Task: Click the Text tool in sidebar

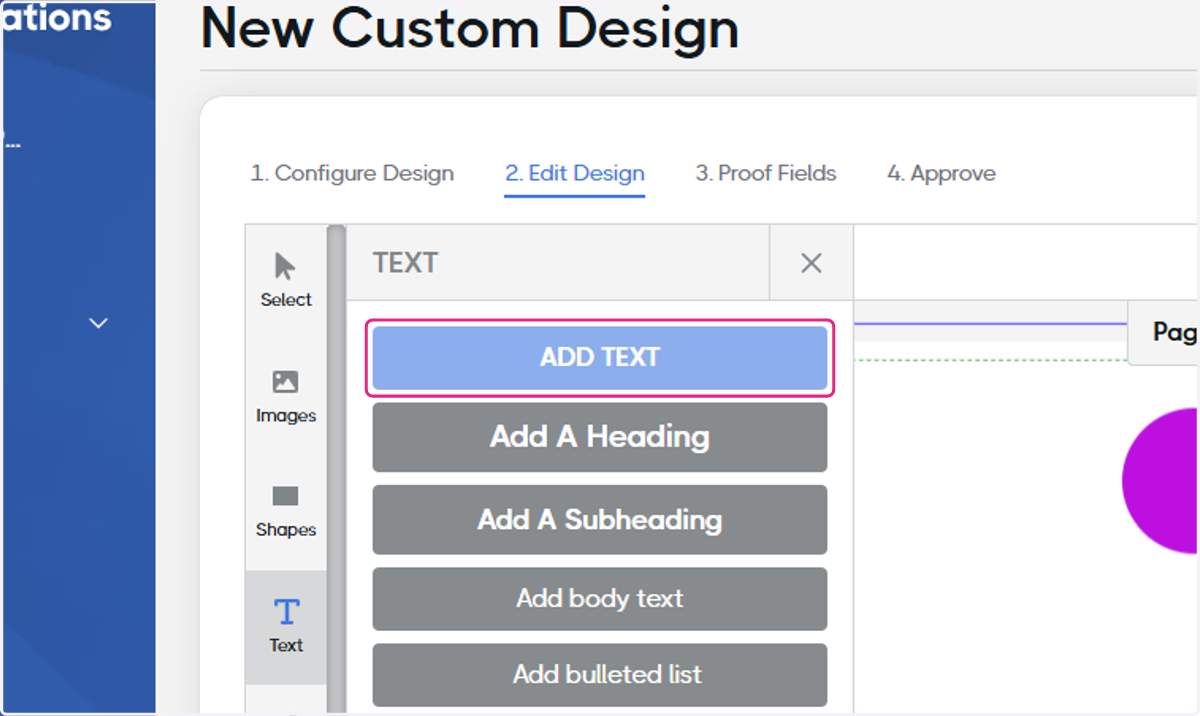Action: [286, 627]
